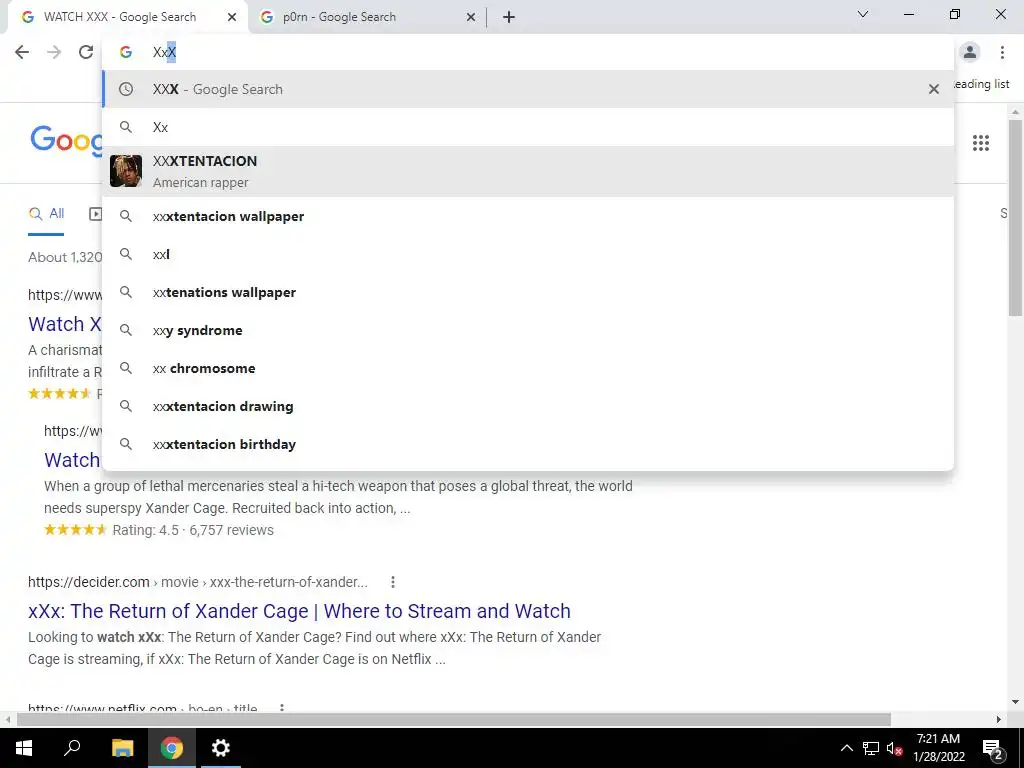Screen dimensions: 1024x768
Task: Close the p0rn - Google Search tab
Action: tap(471, 17)
